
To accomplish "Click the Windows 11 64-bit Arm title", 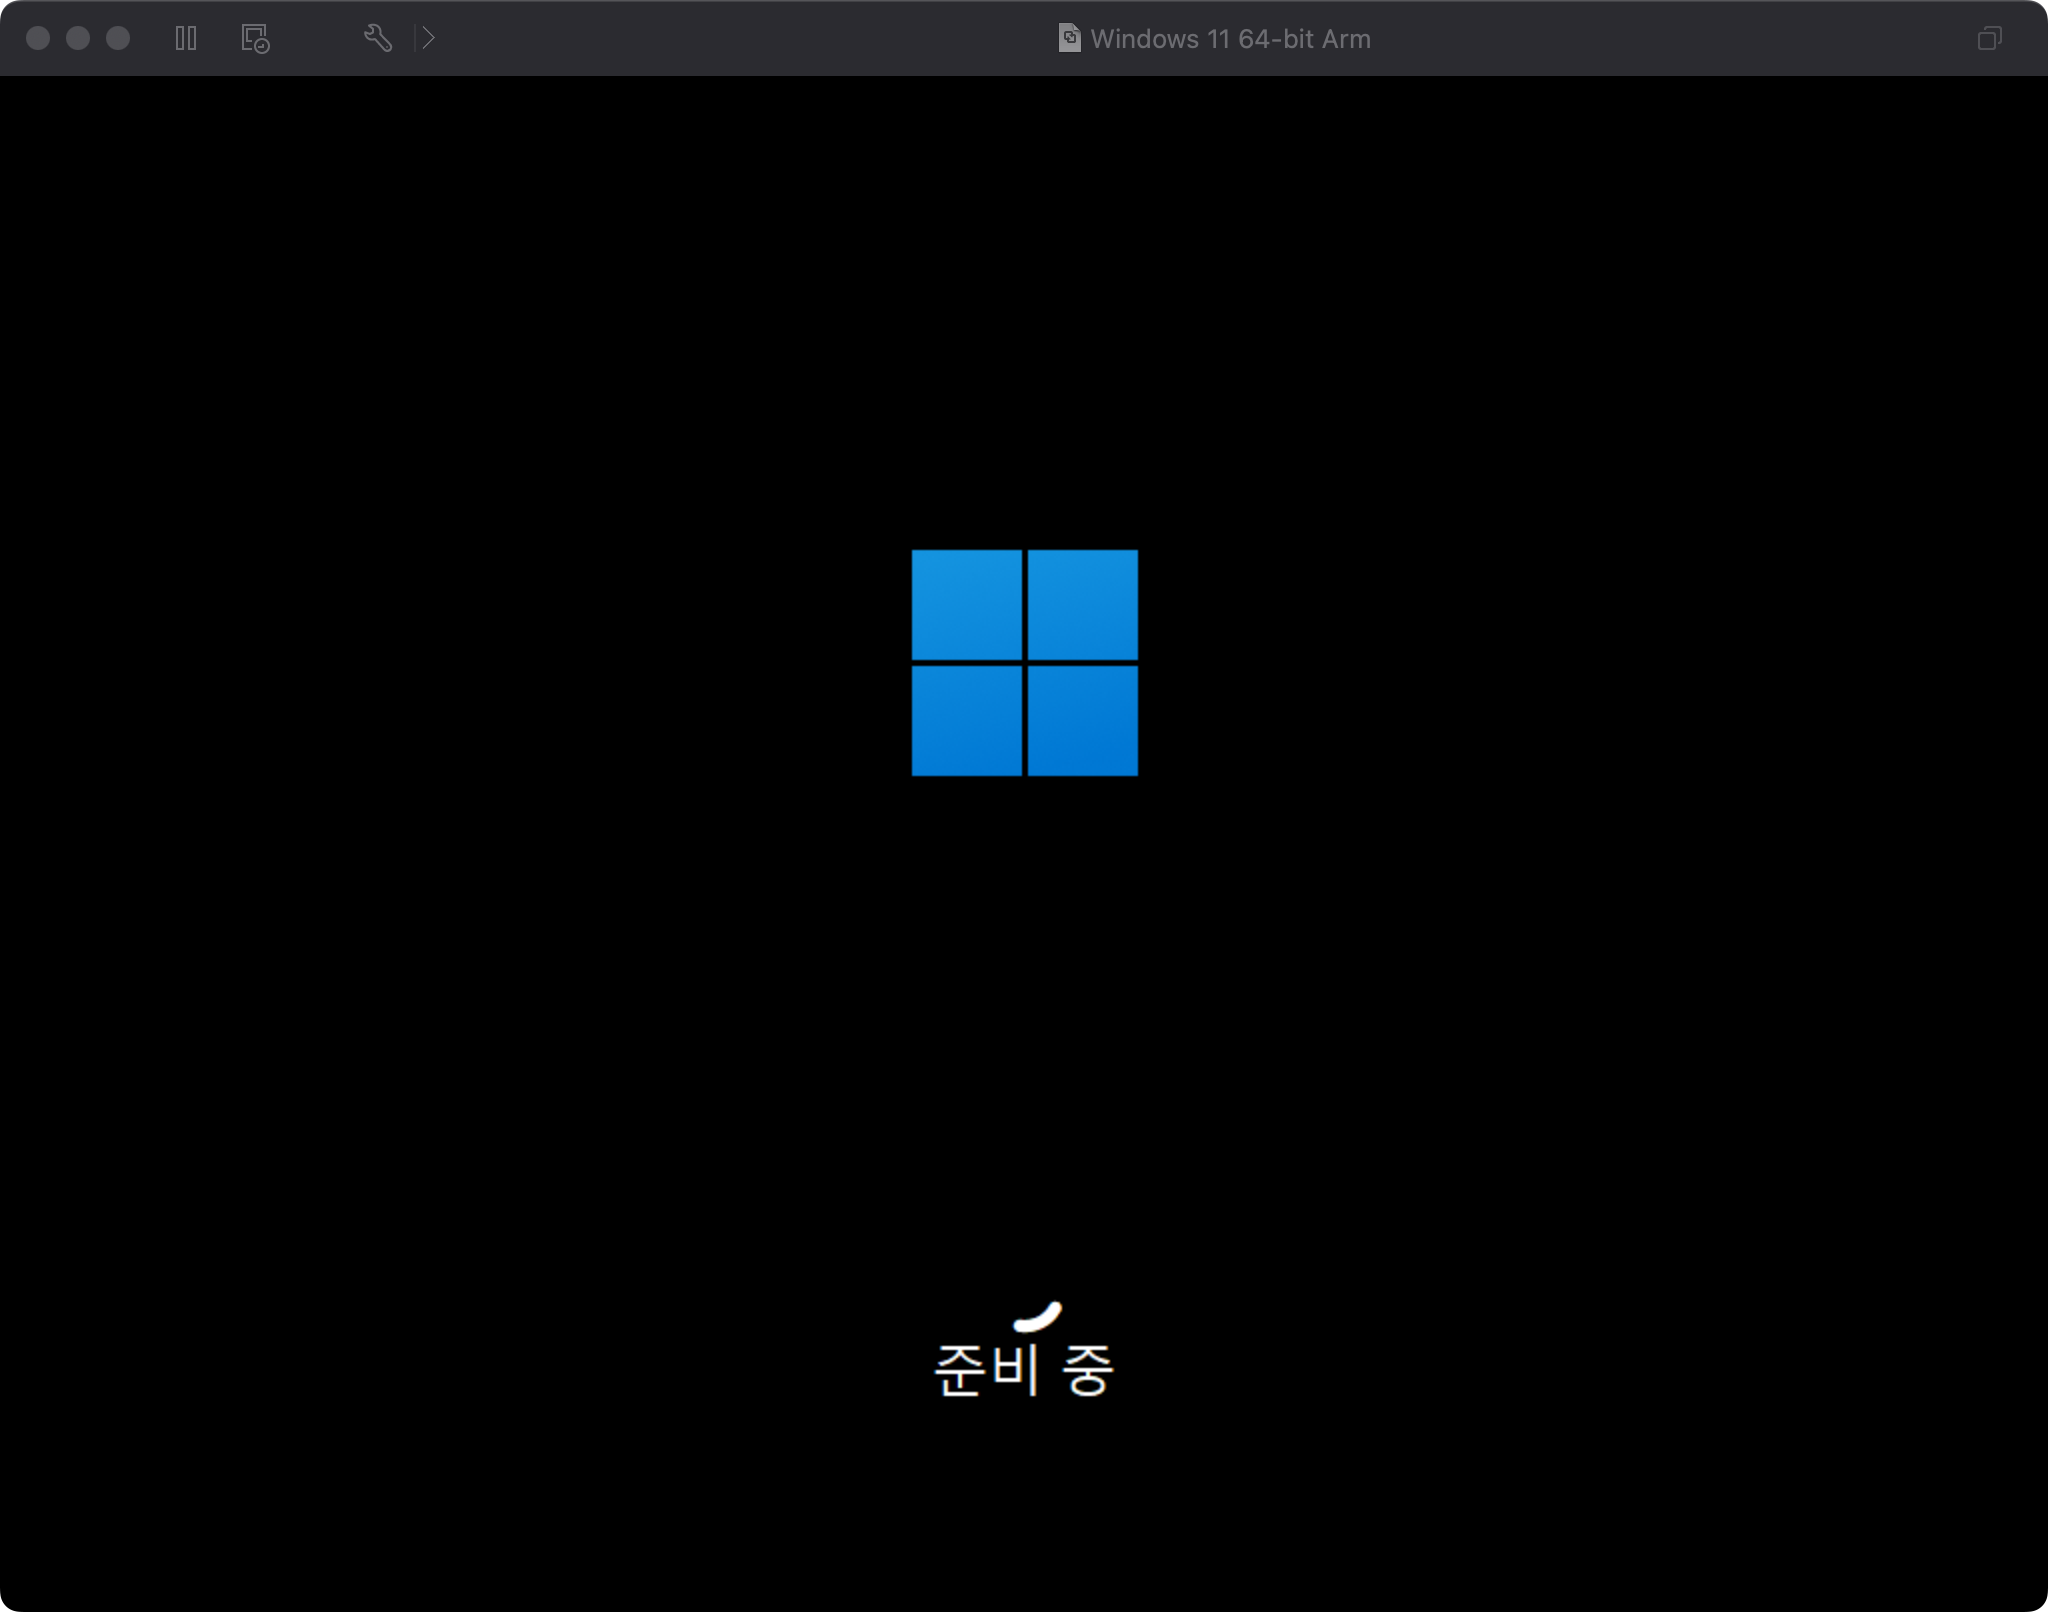I will click(1230, 39).
